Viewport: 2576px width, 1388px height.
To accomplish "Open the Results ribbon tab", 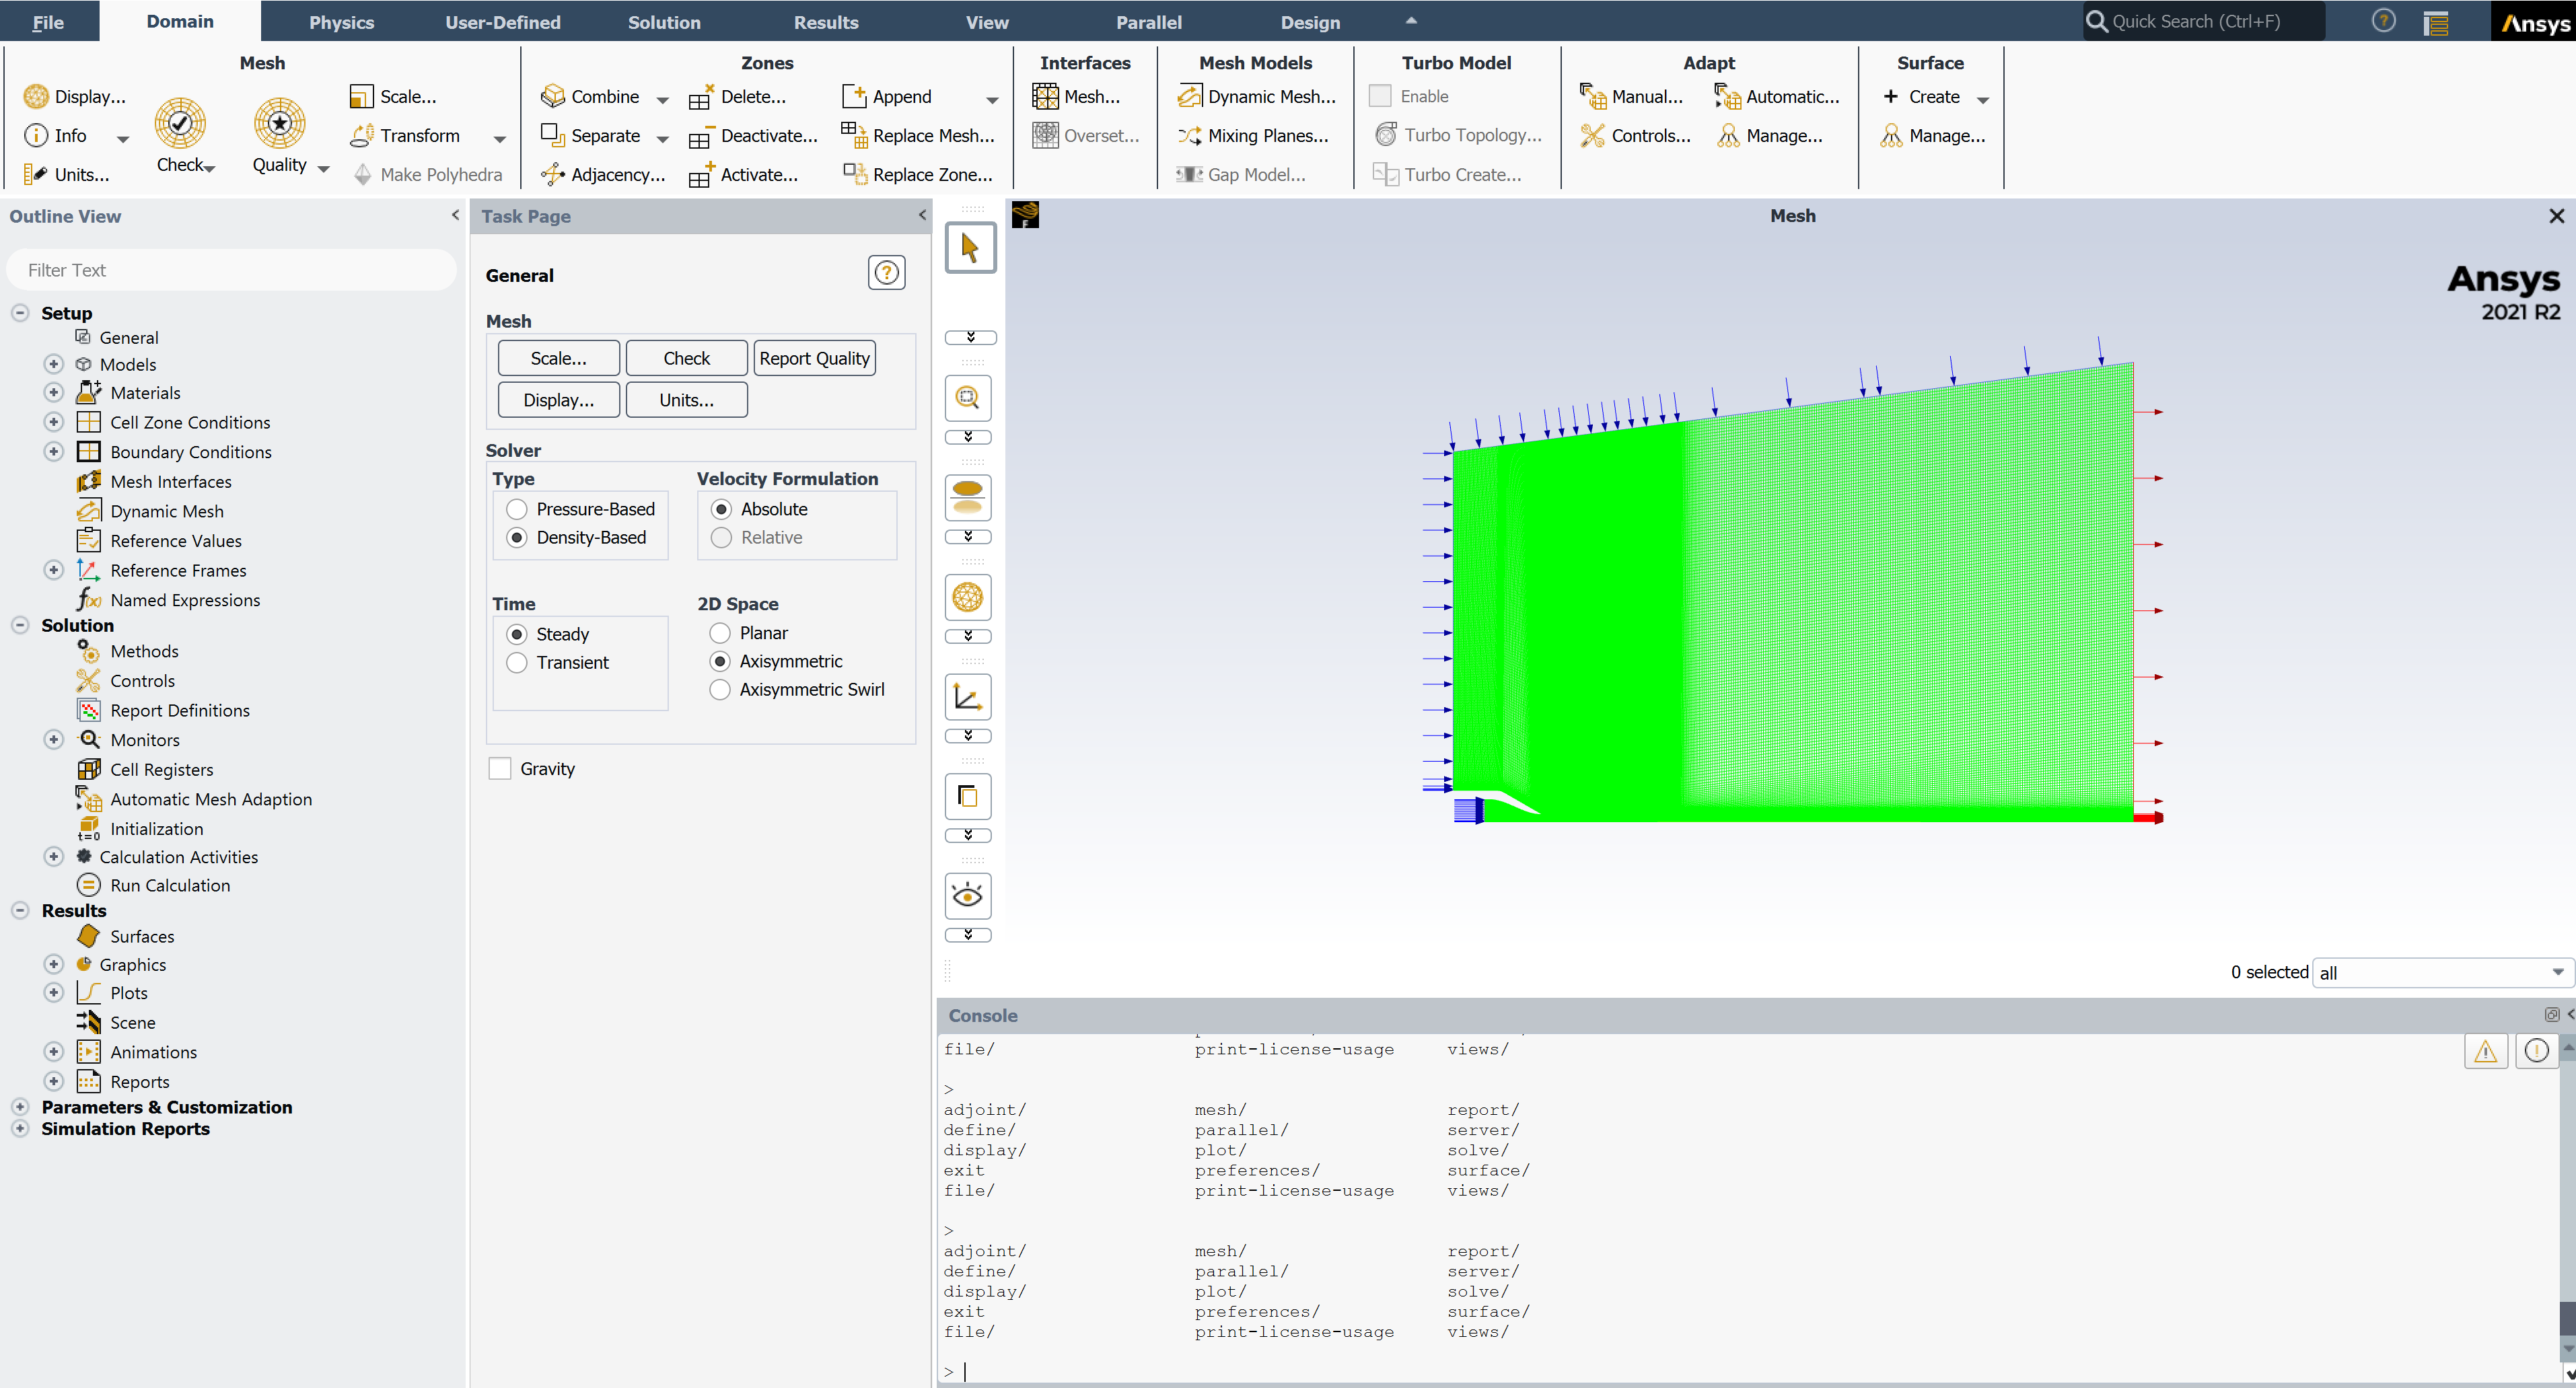I will [x=825, y=22].
